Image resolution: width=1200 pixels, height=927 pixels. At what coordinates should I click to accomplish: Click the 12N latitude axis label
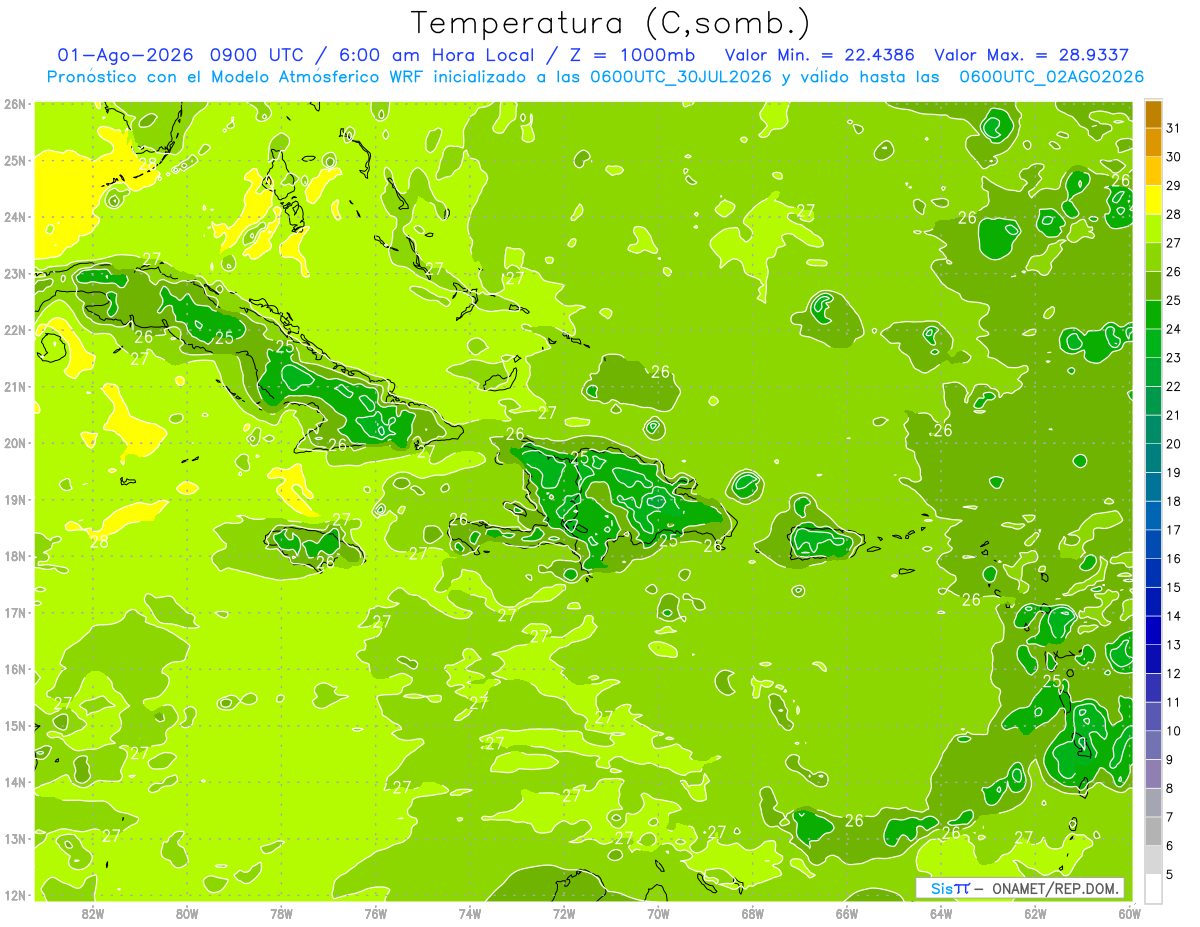(x=15, y=895)
